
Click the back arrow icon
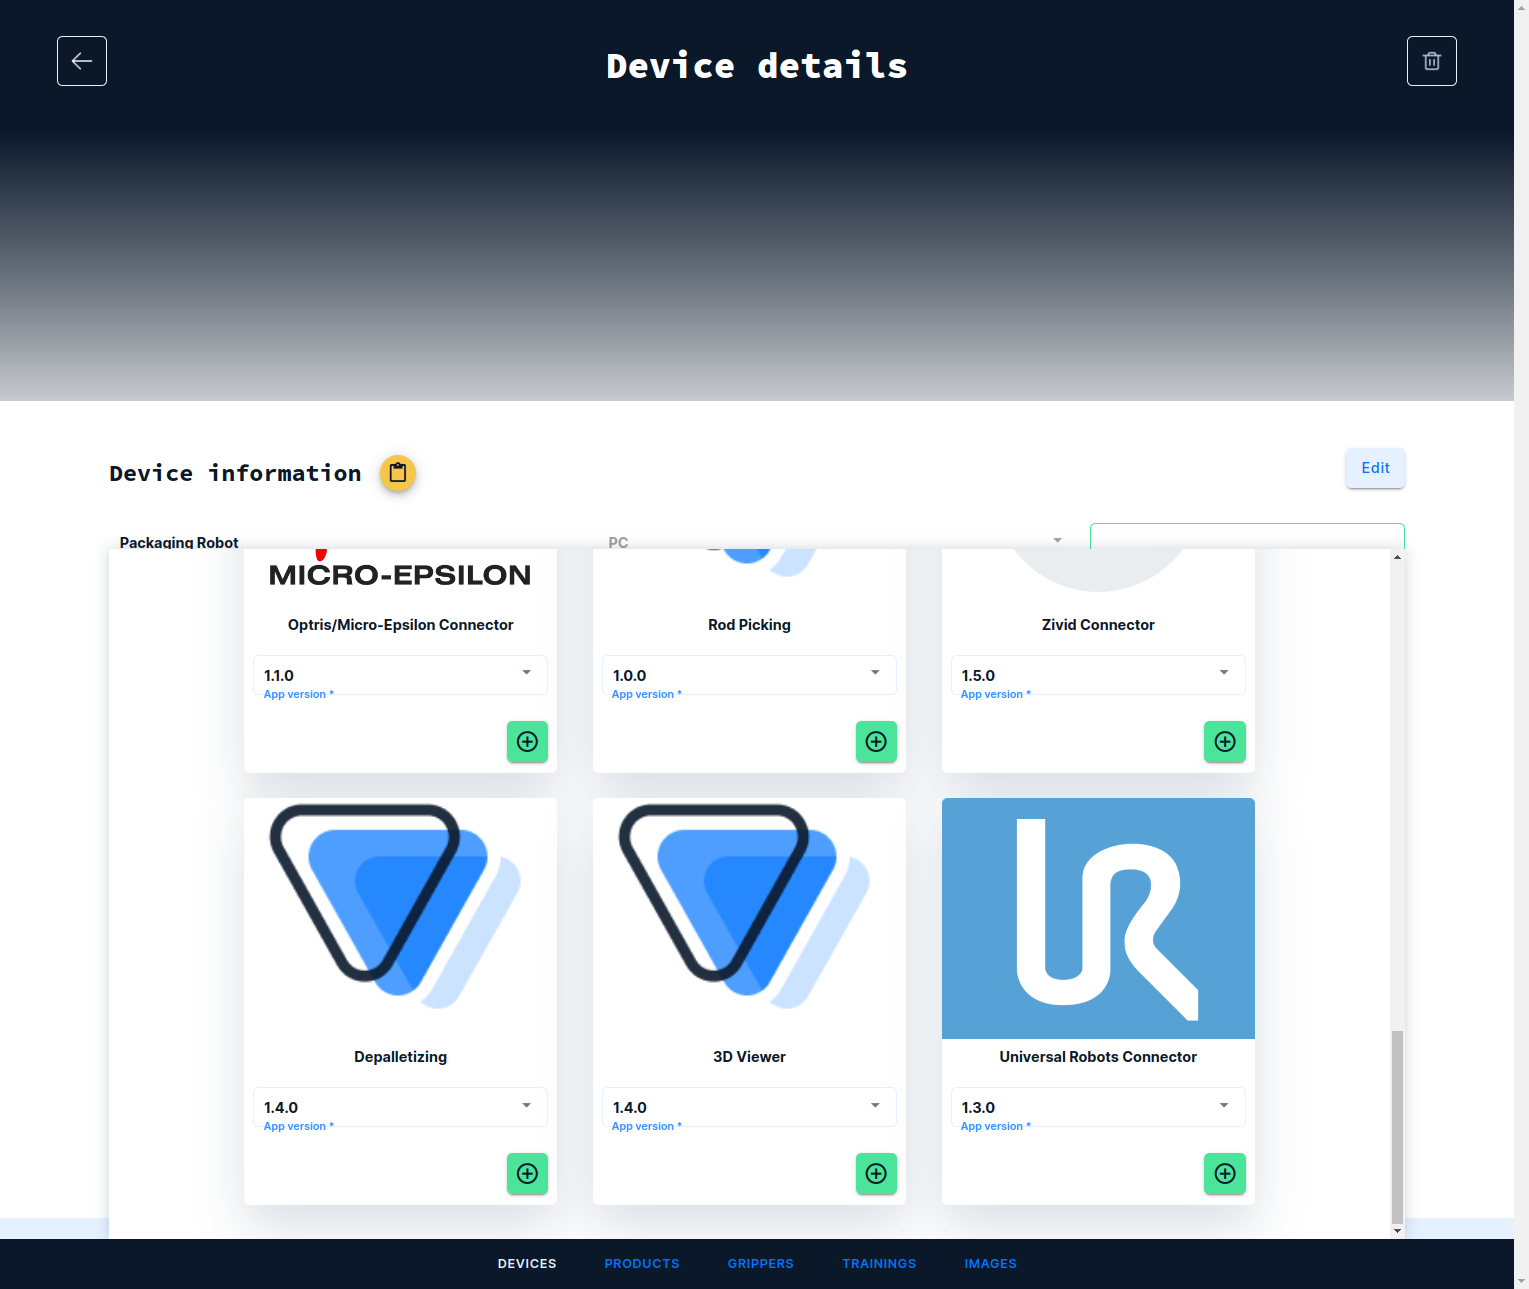pos(82,61)
